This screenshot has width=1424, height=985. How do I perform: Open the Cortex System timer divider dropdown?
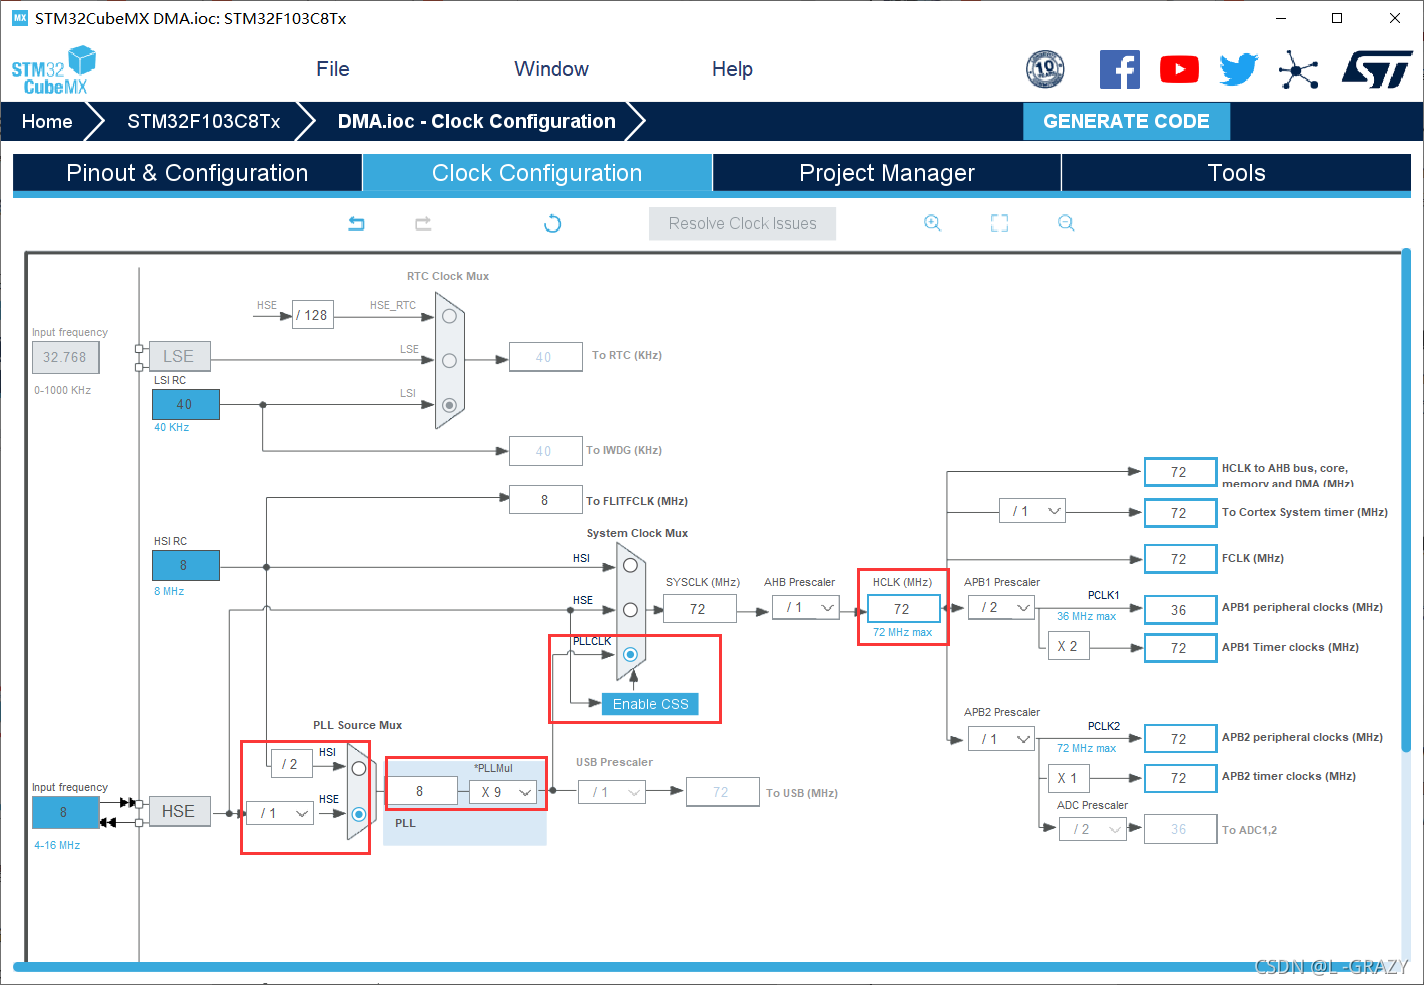tap(1032, 511)
